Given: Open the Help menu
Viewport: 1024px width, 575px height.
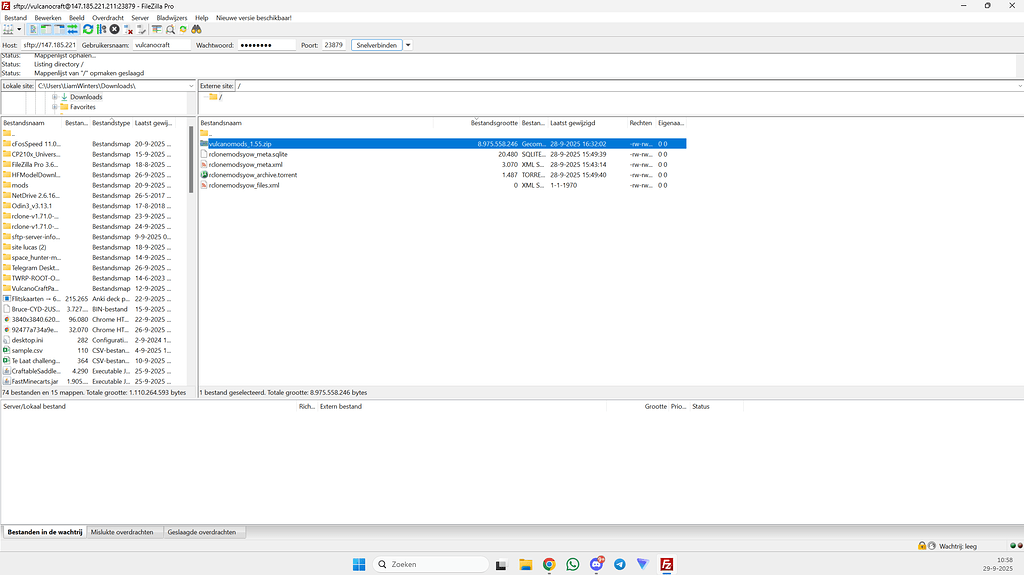Looking at the screenshot, I should (202, 18).
